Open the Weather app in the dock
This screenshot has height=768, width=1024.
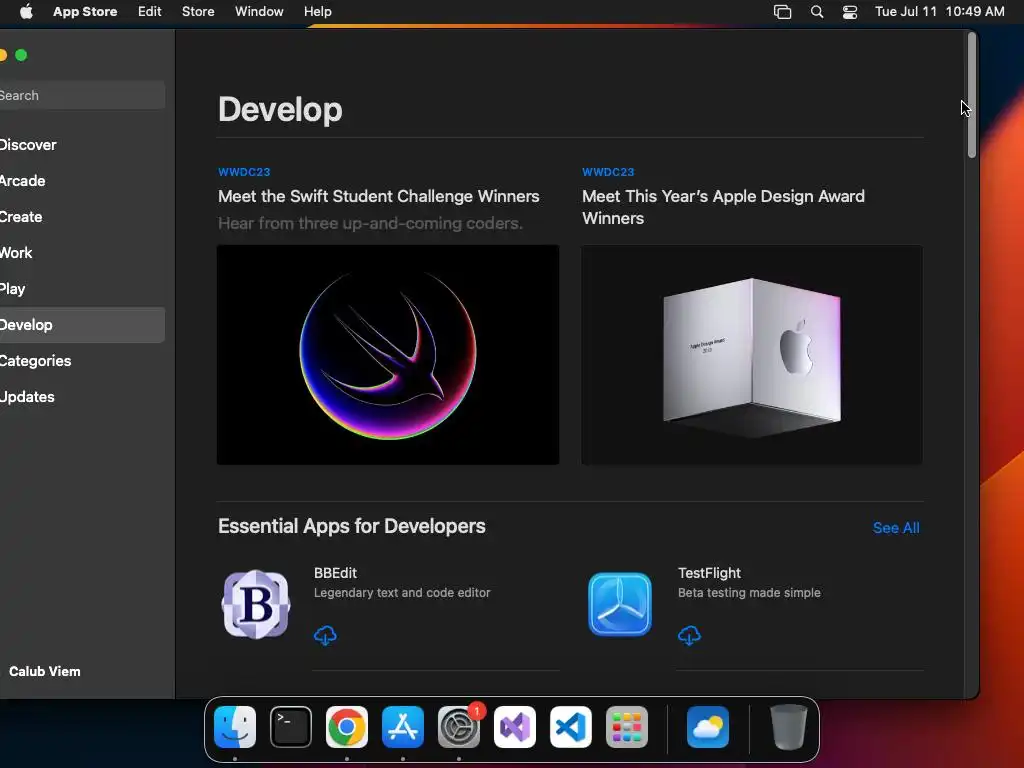pos(708,727)
